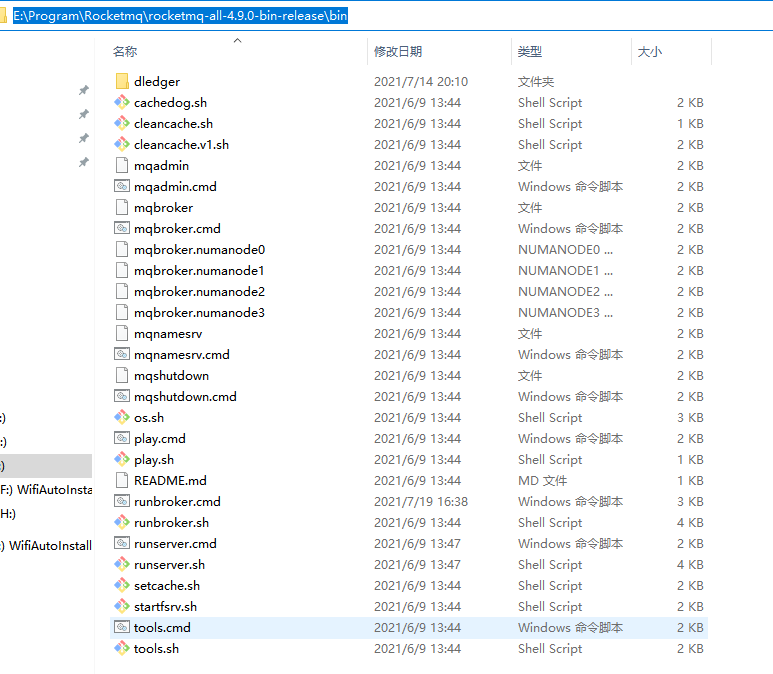Click sort direction arrow above 名称
Viewport: 773px width, 674px height.
238,40
